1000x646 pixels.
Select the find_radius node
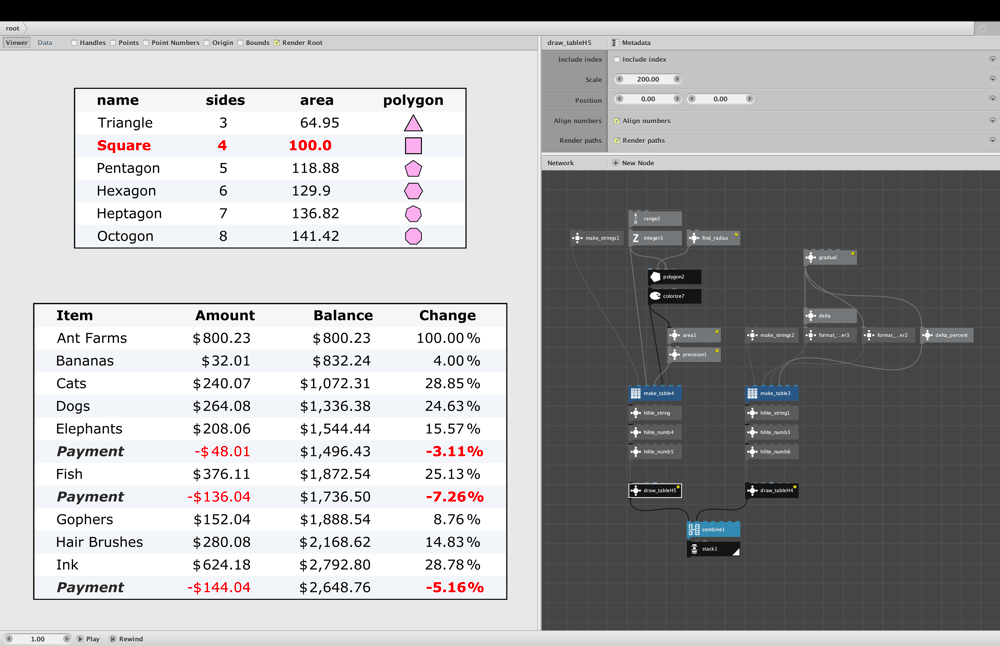tap(714, 238)
